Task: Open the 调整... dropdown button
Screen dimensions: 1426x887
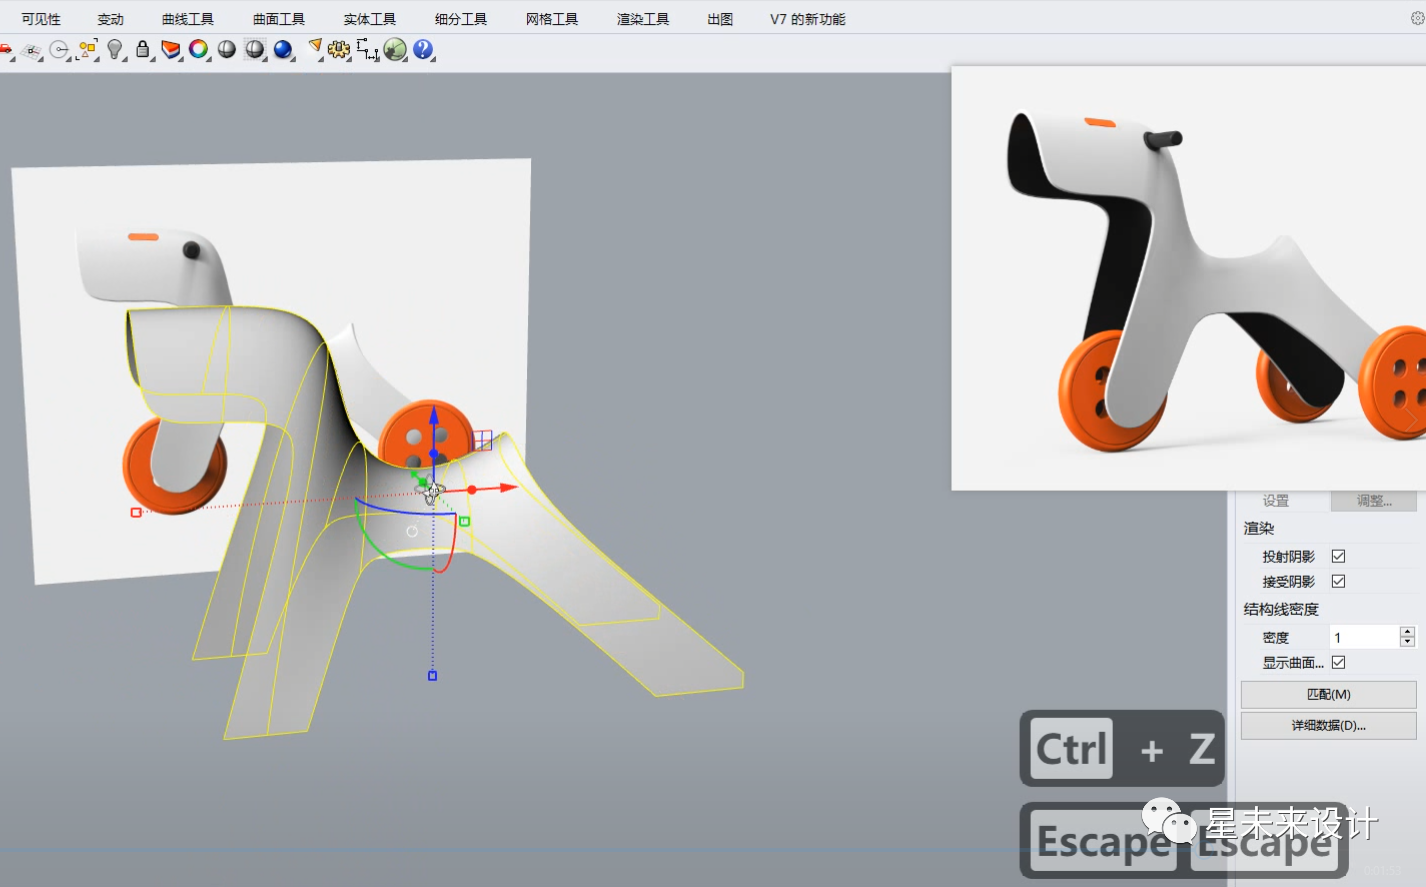Action: 1373,501
